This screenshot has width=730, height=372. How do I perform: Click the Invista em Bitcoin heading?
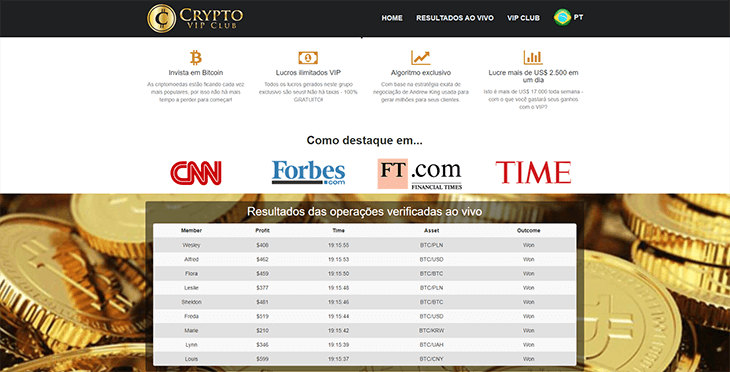[x=196, y=73]
